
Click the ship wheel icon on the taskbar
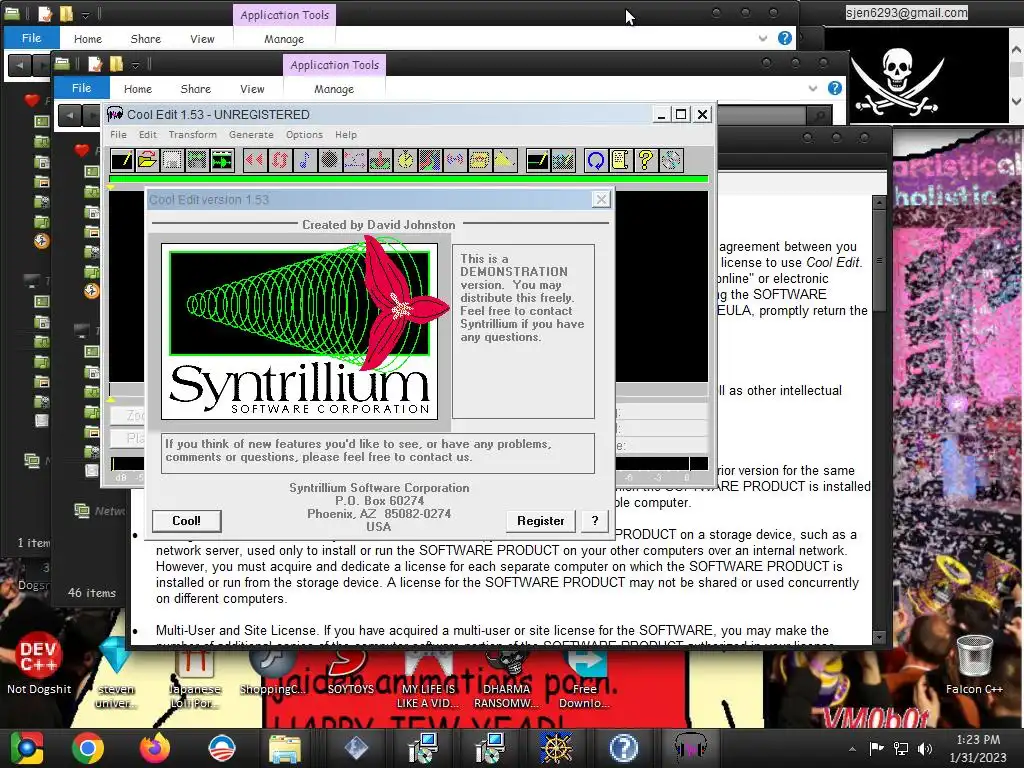(x=556, y=748)
